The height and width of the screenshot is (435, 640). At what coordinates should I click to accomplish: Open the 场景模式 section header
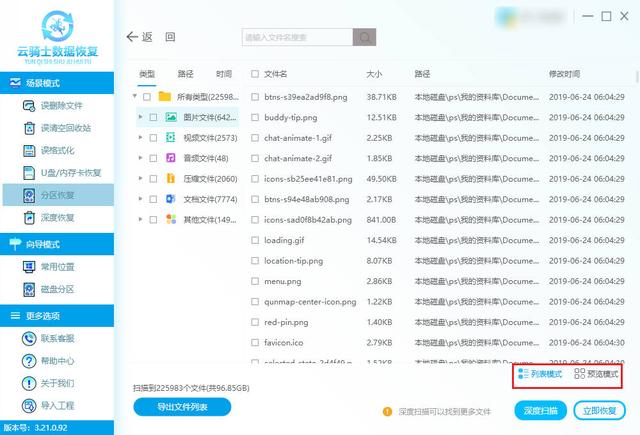(x=57, y=83)
